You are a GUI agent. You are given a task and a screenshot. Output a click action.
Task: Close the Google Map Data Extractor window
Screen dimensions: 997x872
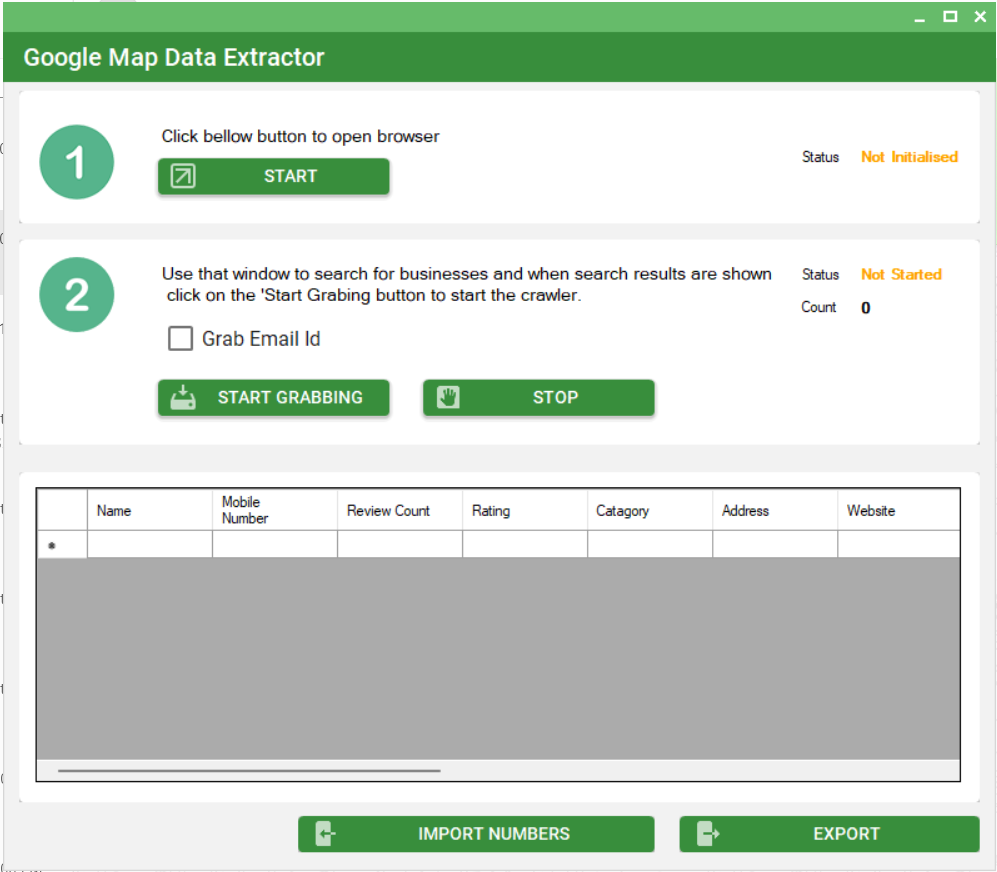coord(980,17)
